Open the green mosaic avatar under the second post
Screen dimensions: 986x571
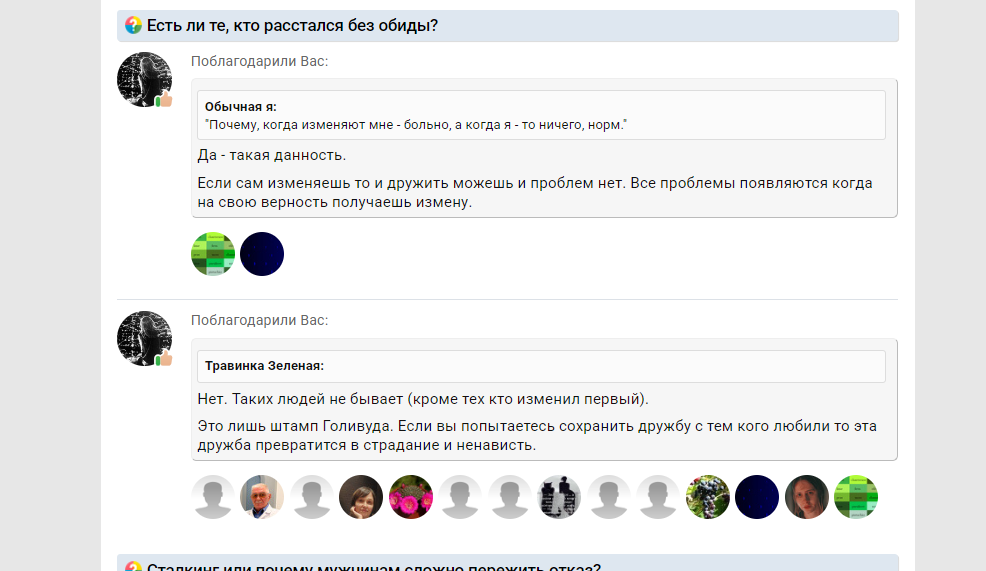pos(856,497)
